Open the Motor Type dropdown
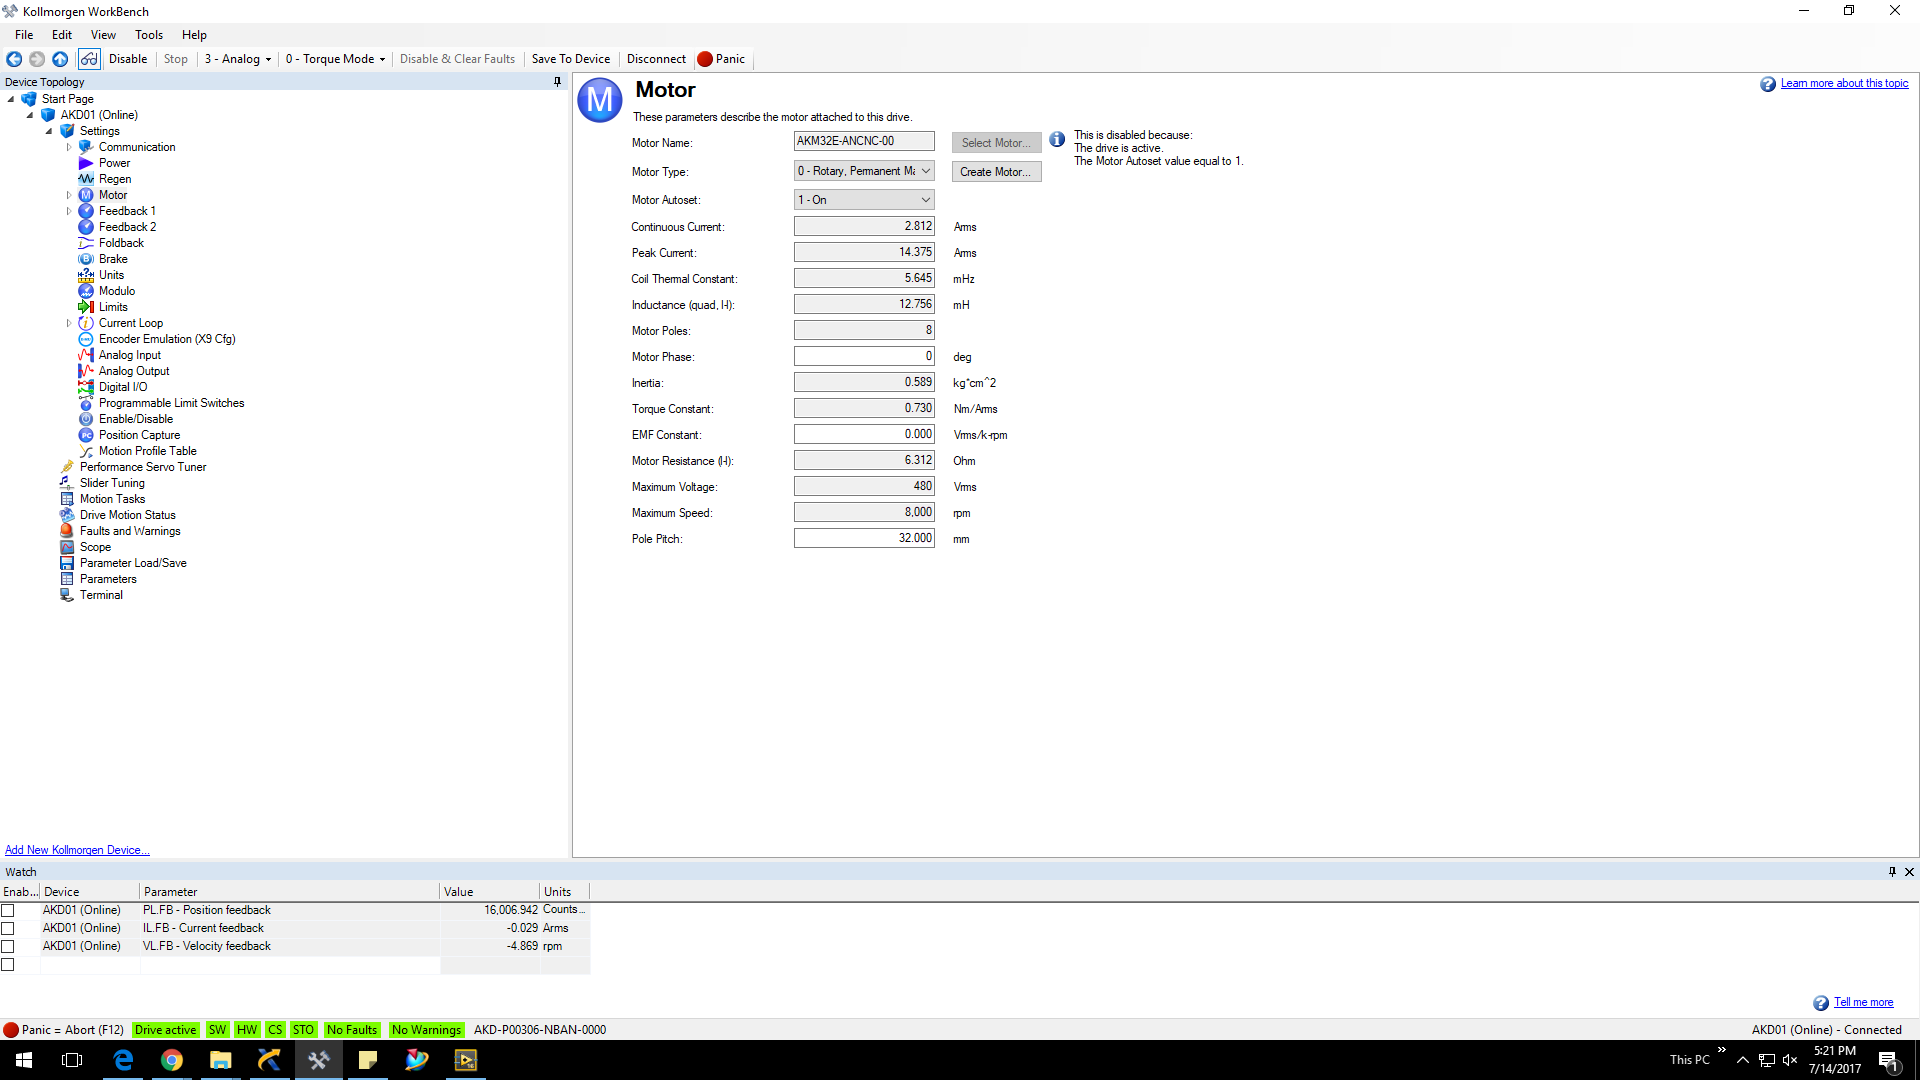The width and height of the screenshot is (1920, 1080). tap(864, 171)
